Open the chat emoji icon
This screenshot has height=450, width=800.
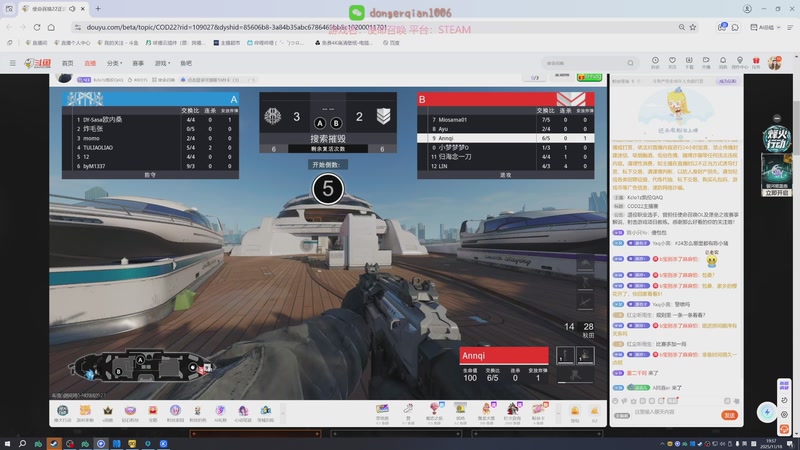click(x=615, y=401)
